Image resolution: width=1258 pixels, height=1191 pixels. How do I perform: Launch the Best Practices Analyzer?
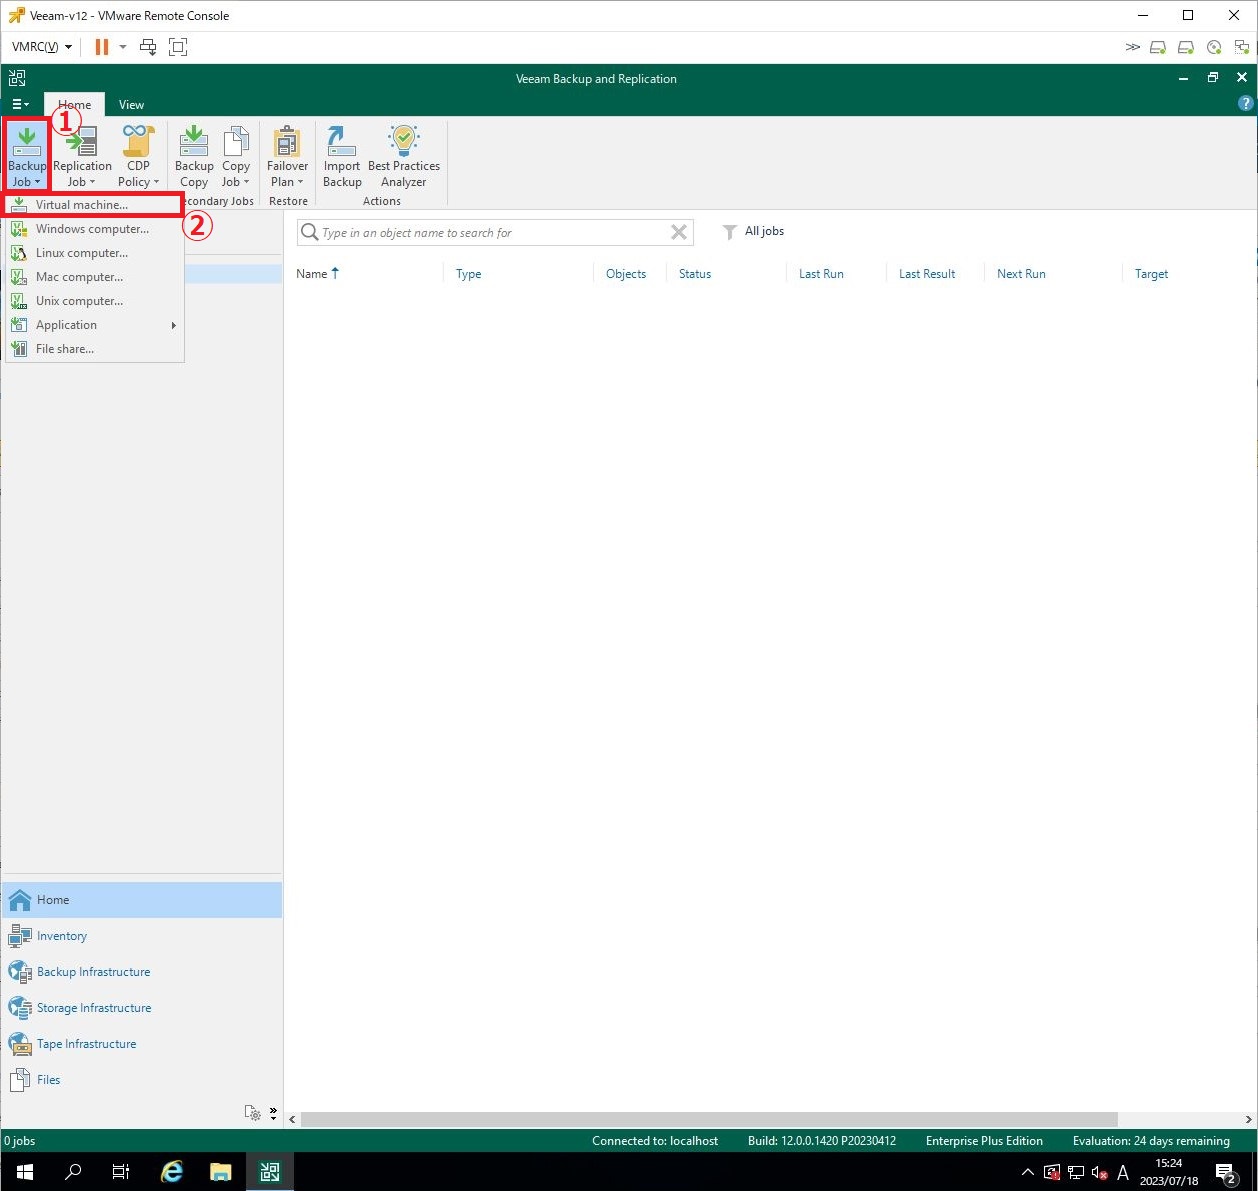[404, 156]
